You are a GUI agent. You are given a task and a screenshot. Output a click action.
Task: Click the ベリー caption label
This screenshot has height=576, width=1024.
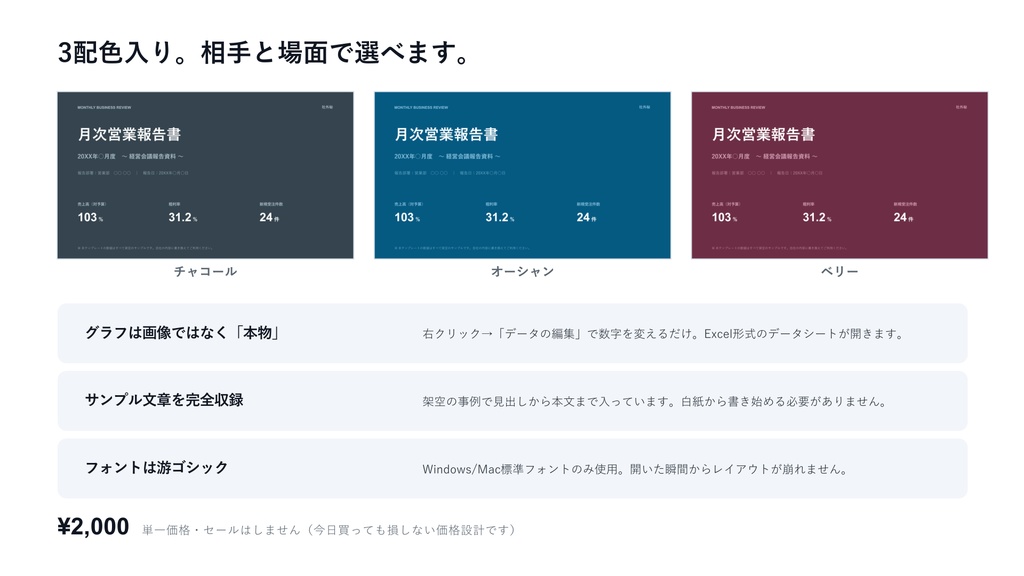click(x=839, y=272)
